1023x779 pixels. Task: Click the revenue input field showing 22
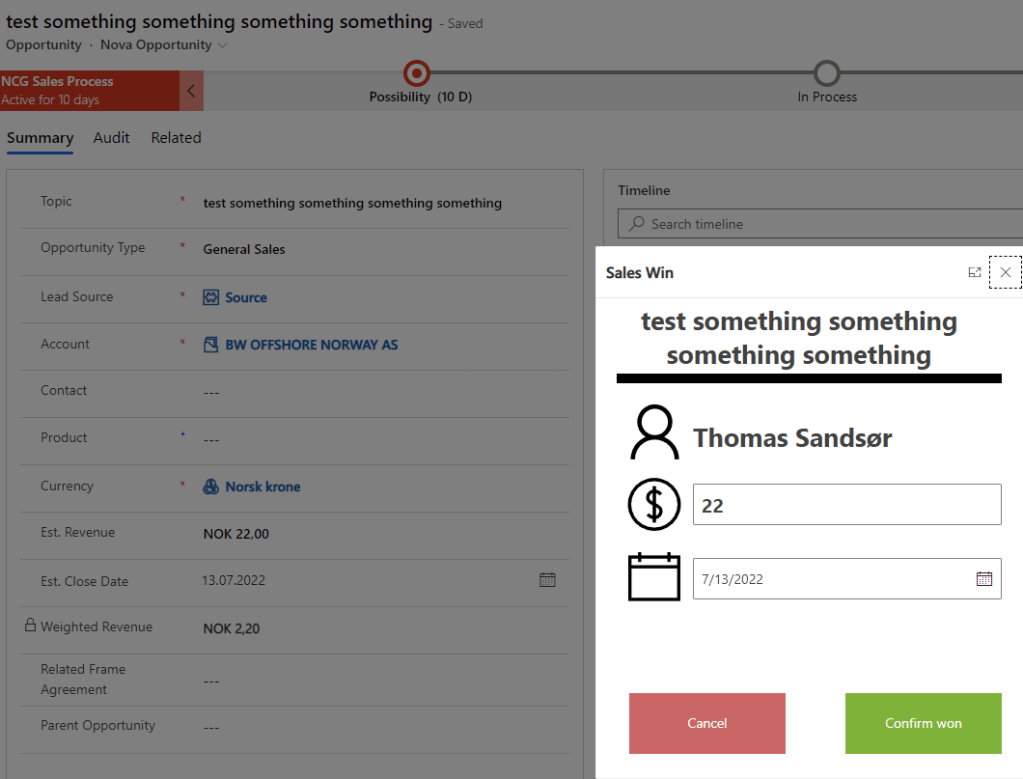pyautogui.click(x=846, y=505)
